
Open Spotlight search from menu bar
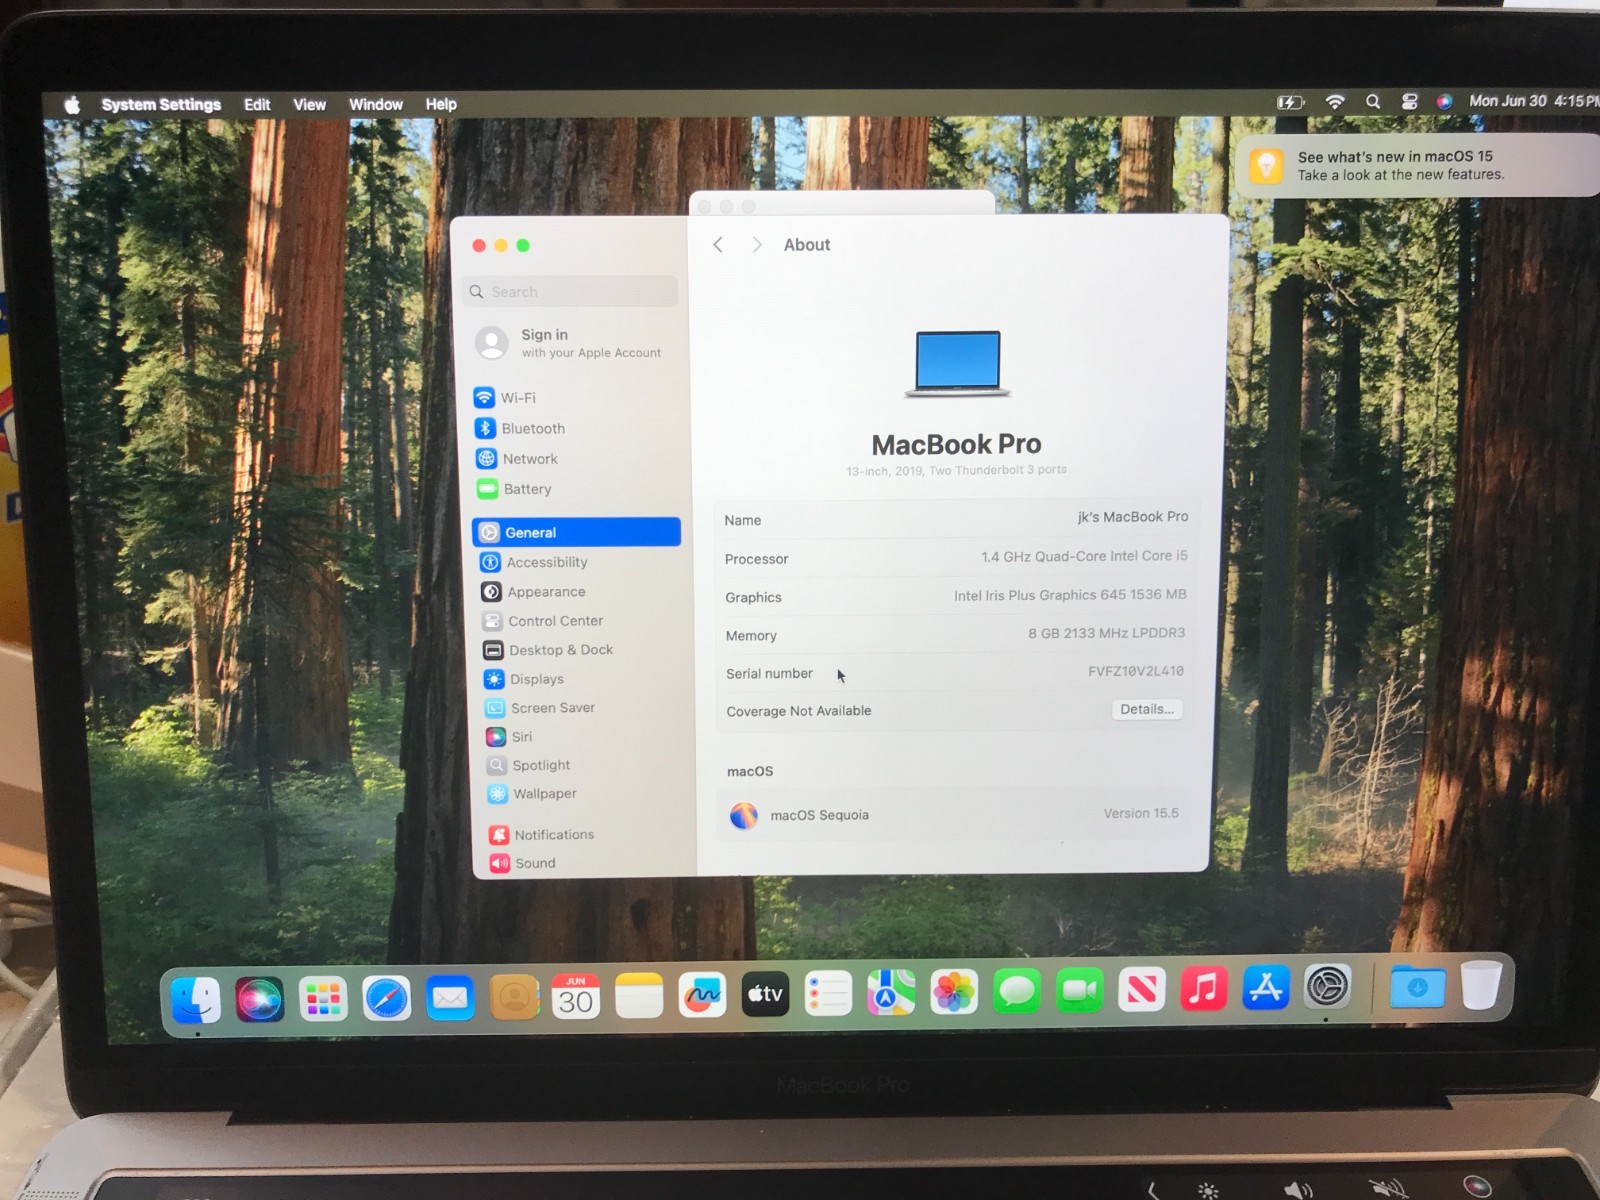point(1373,102)
